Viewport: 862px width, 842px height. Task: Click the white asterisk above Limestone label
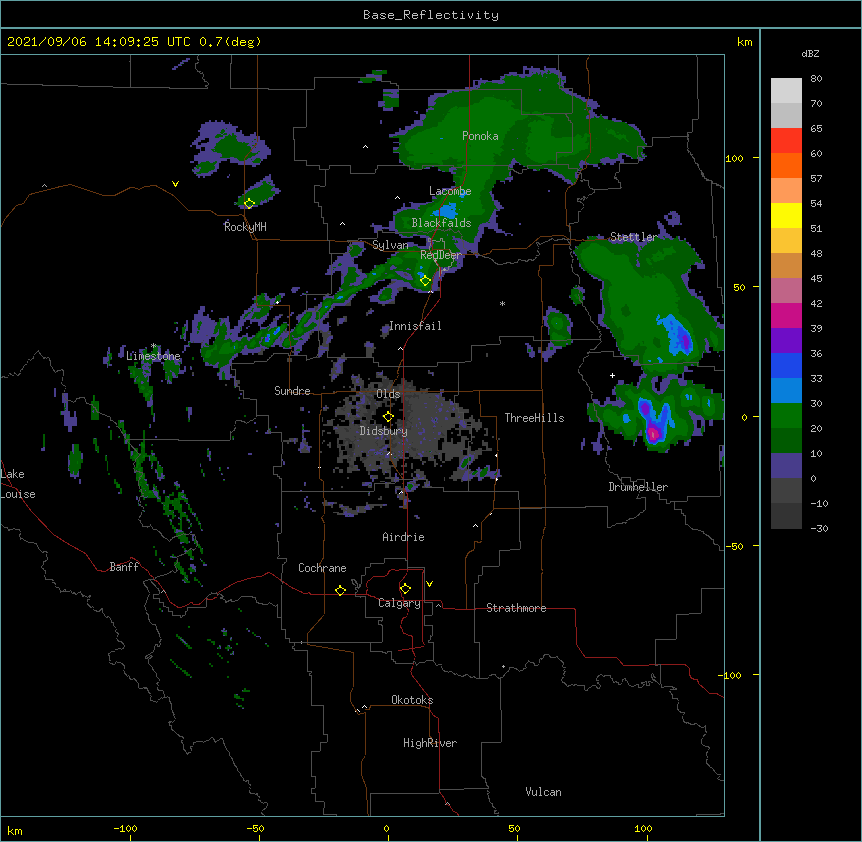pos(154,346)
